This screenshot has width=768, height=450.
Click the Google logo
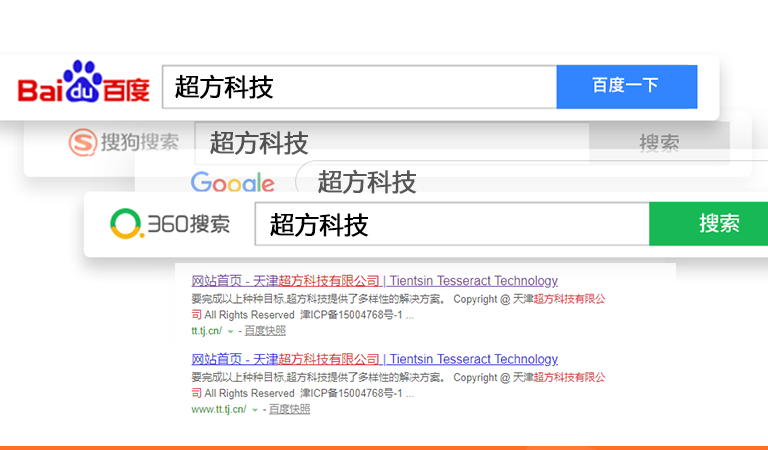coord(233,182)
